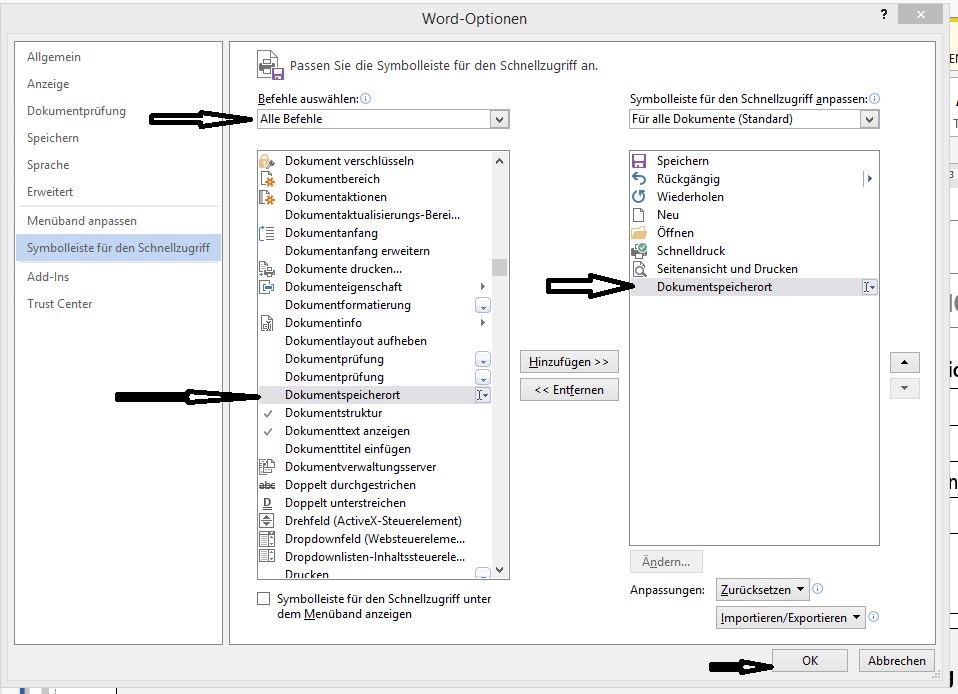Click the << Entfernen button
This screenshot has height=694, width=958.
[569, 390]
